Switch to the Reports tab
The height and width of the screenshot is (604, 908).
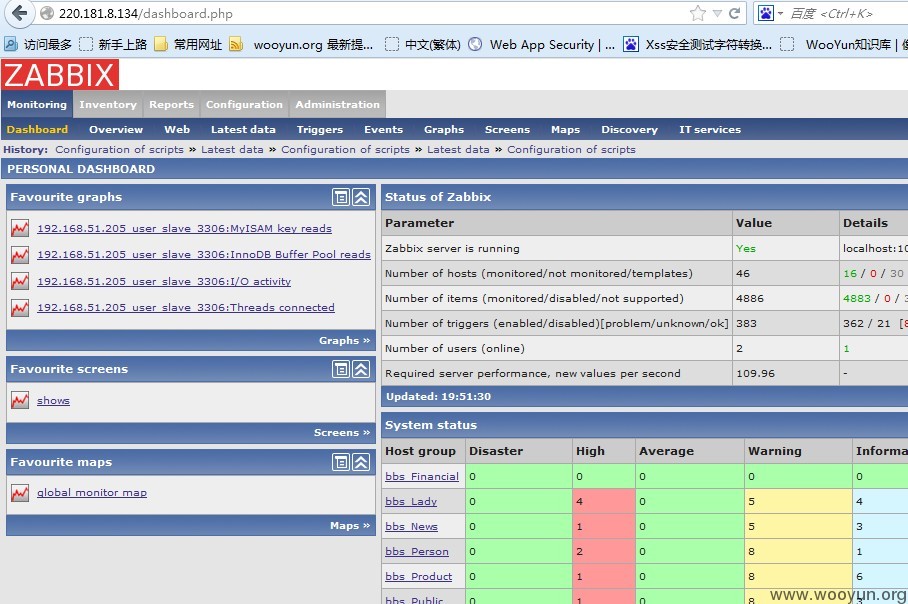coord(171,104)
